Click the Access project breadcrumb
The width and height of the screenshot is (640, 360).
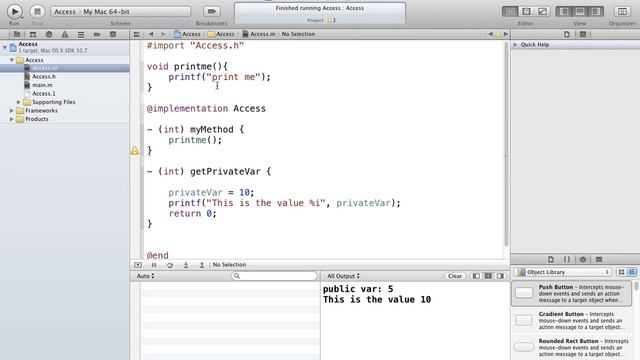(187, 34)
